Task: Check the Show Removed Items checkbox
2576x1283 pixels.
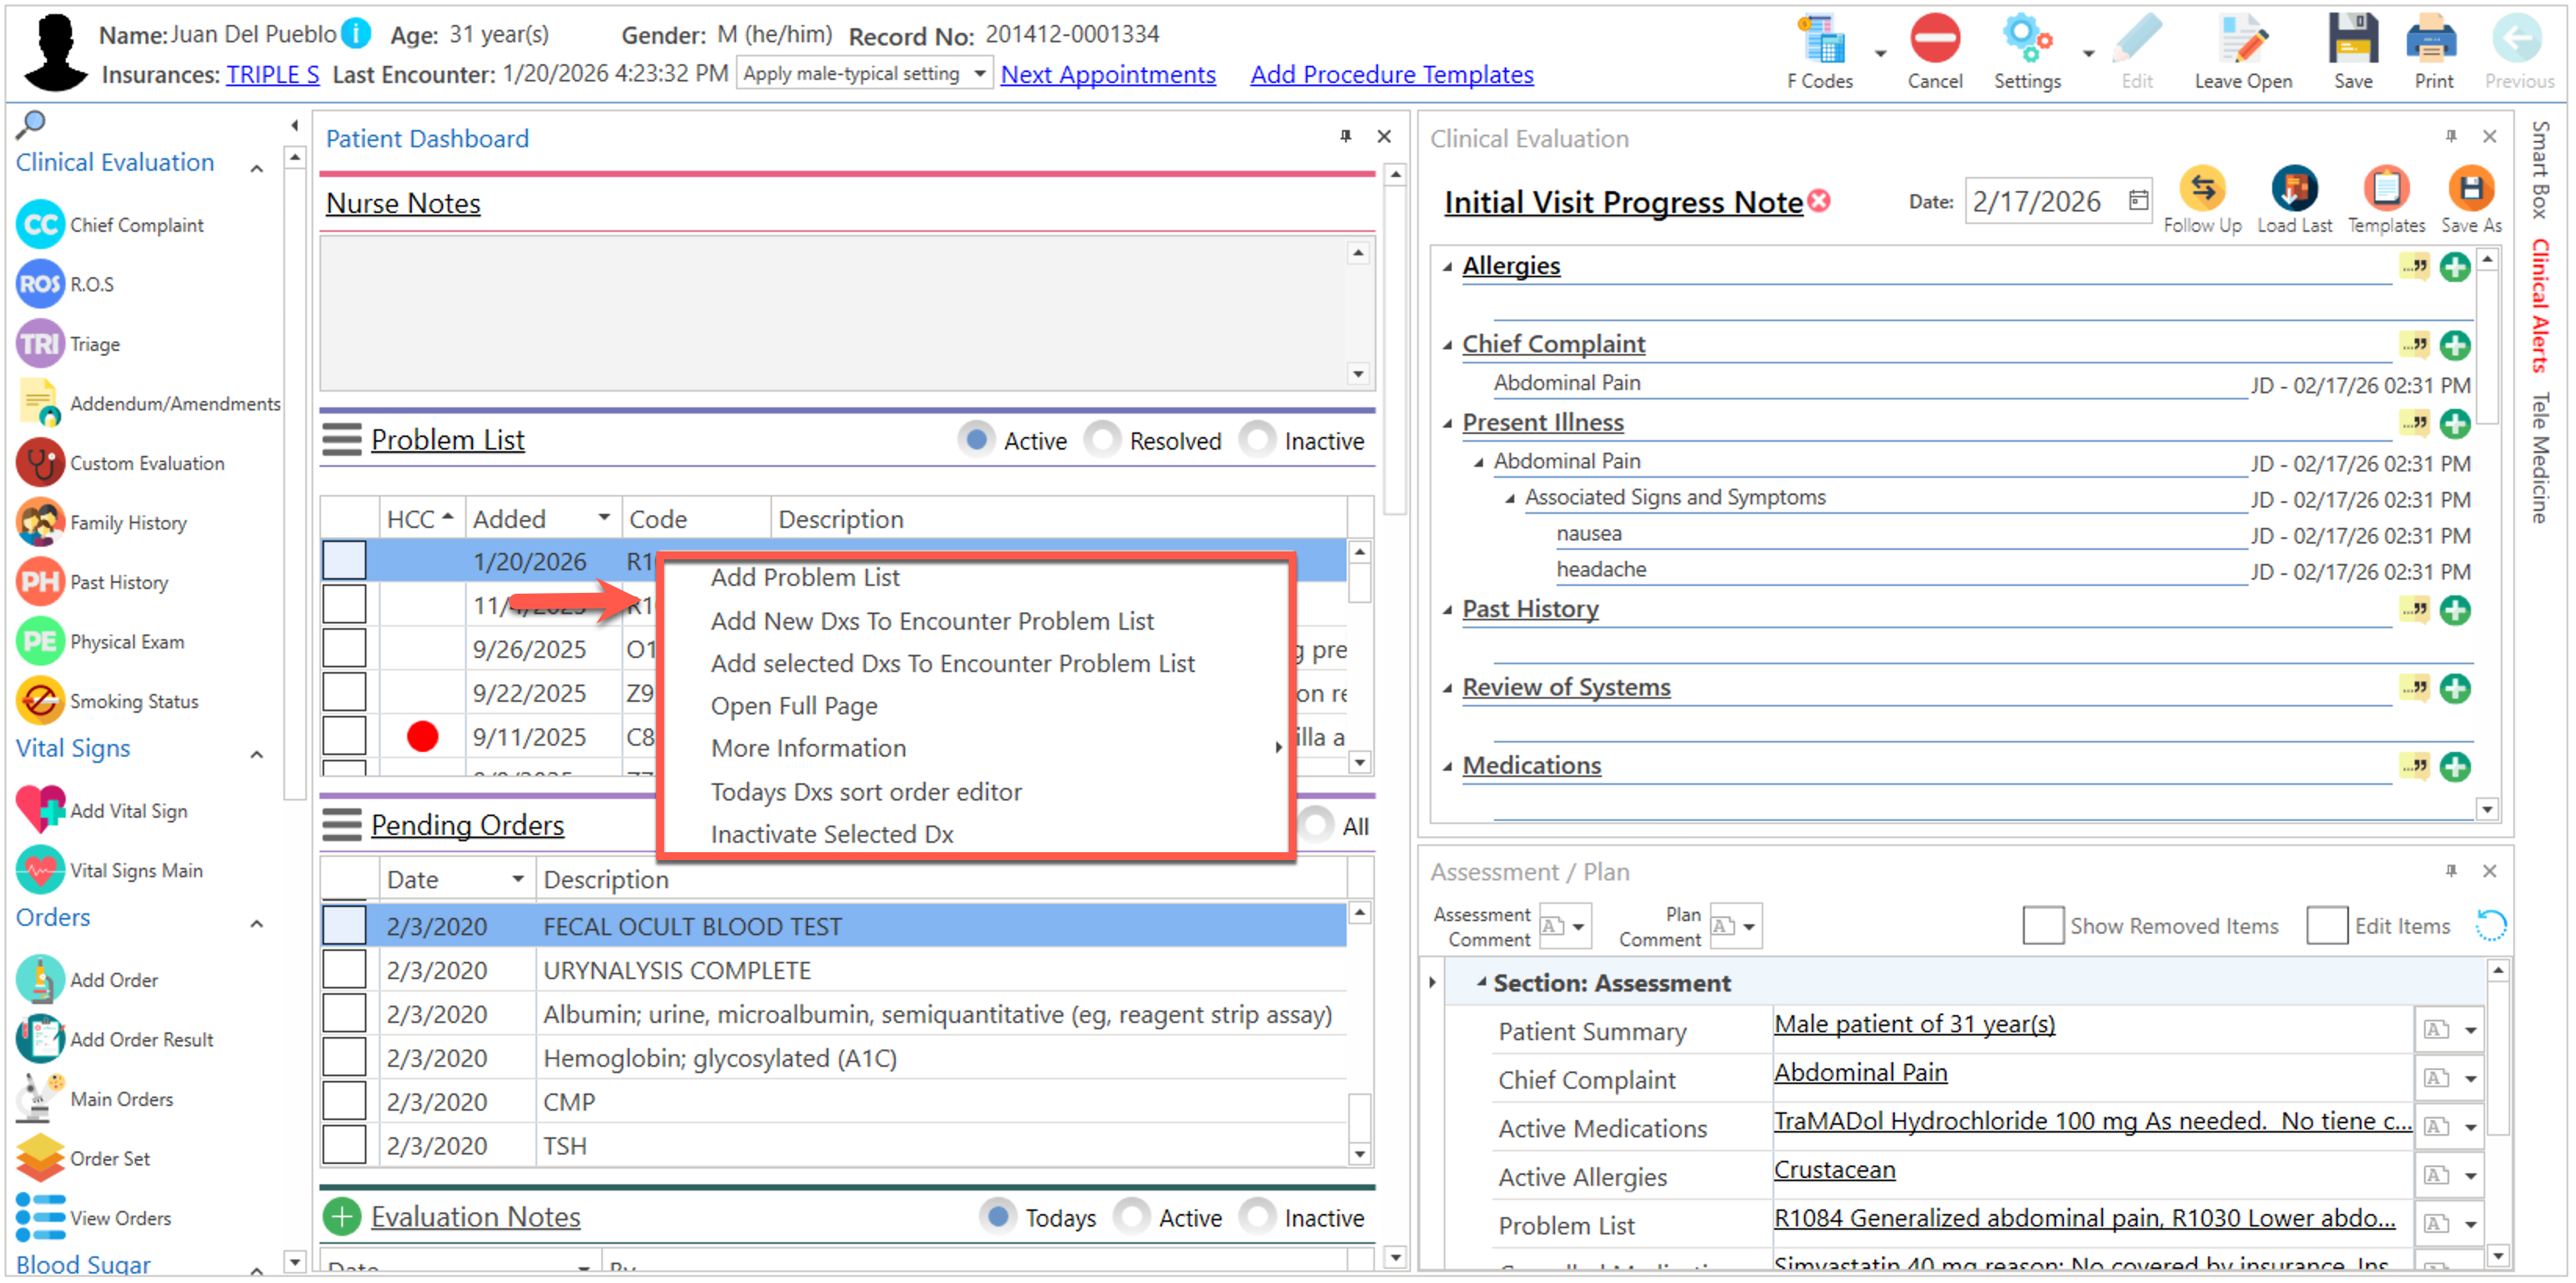Action: pyautogui.click(x=2043, y=925)
